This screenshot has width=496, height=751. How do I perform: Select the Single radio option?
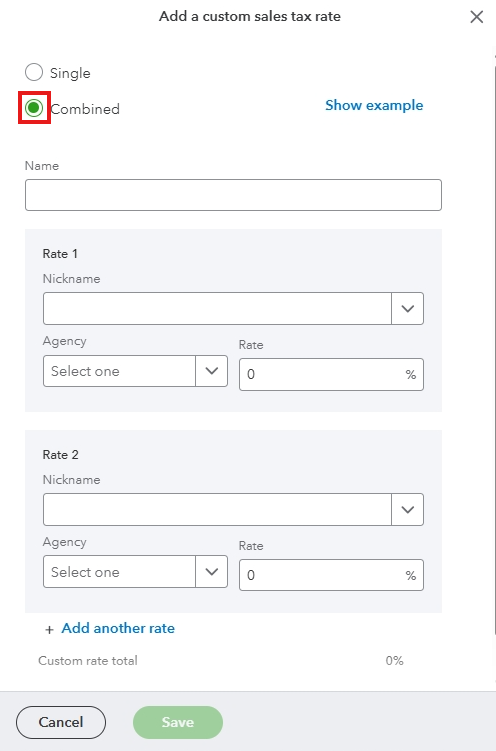(x=34, y=72)
